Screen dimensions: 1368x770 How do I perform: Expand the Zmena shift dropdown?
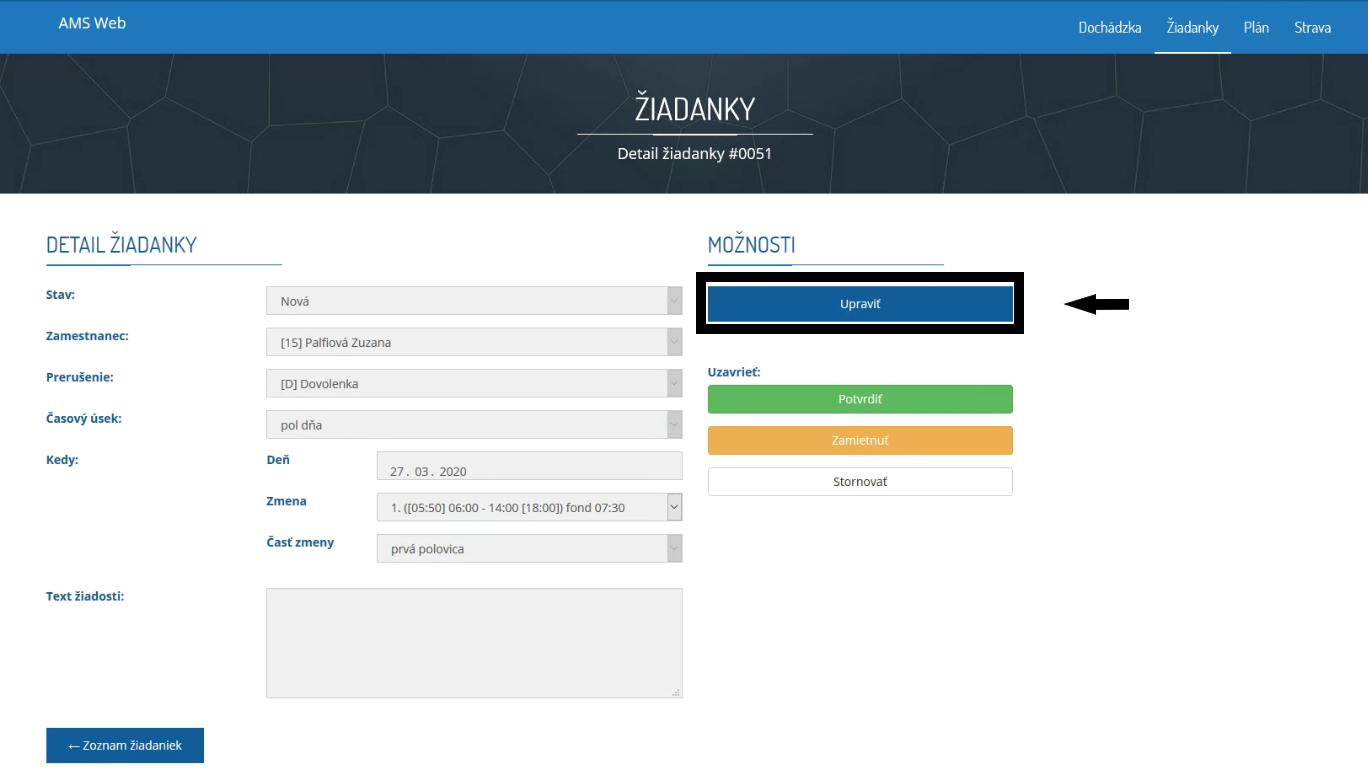[528, 508]
